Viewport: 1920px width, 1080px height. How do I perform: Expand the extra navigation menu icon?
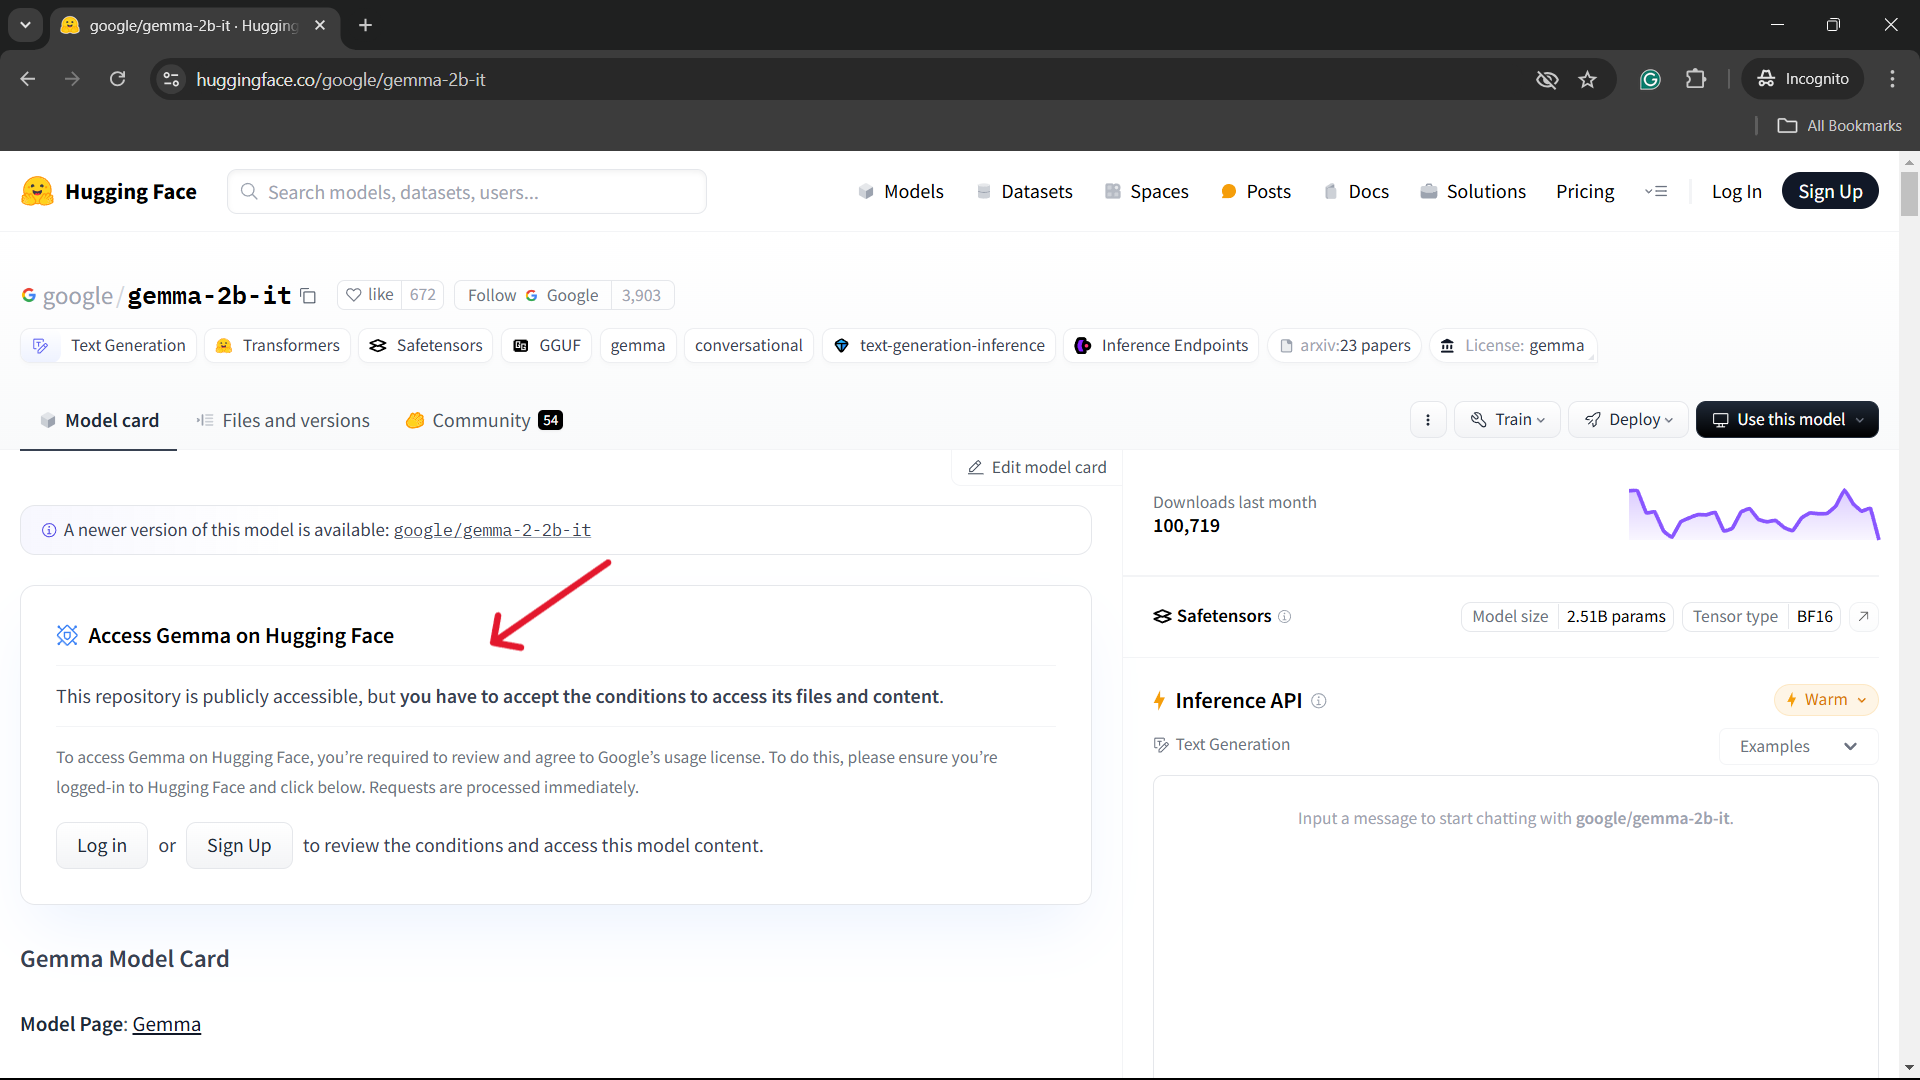(x=1656, y=191)
